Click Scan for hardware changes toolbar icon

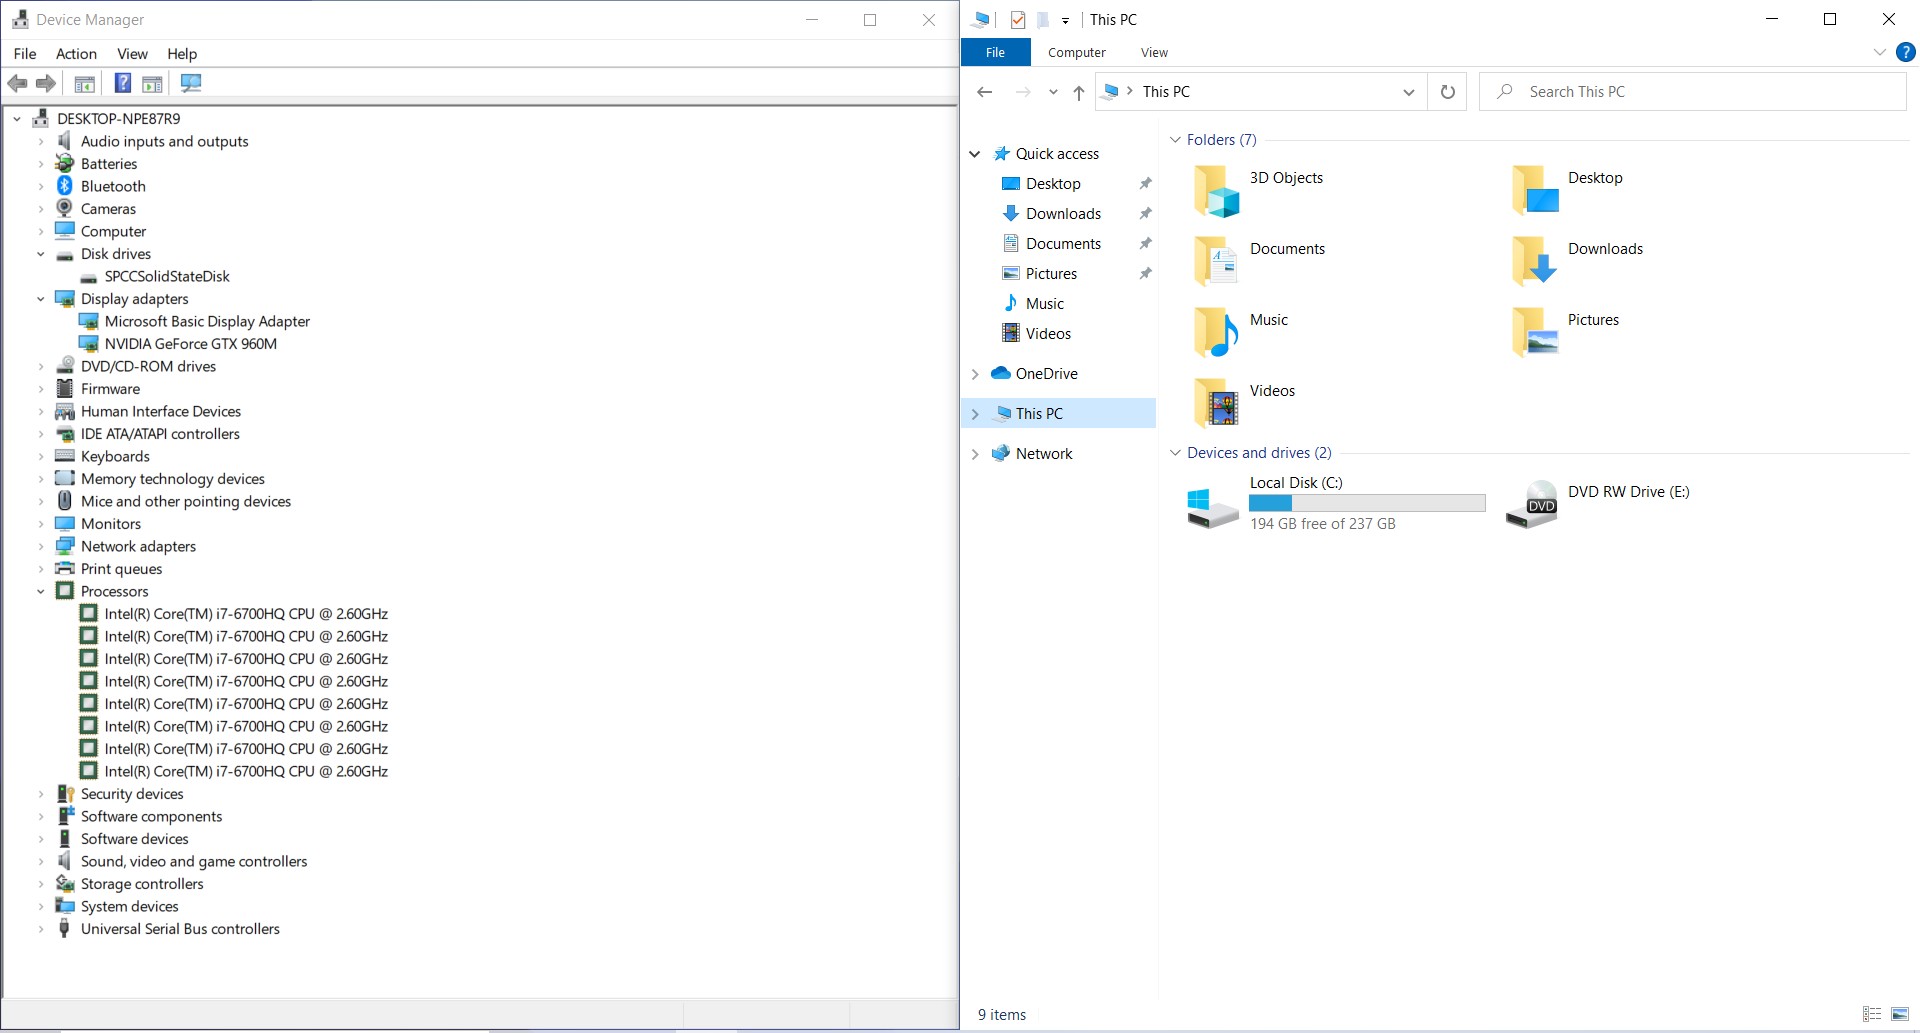pos(191,83)
